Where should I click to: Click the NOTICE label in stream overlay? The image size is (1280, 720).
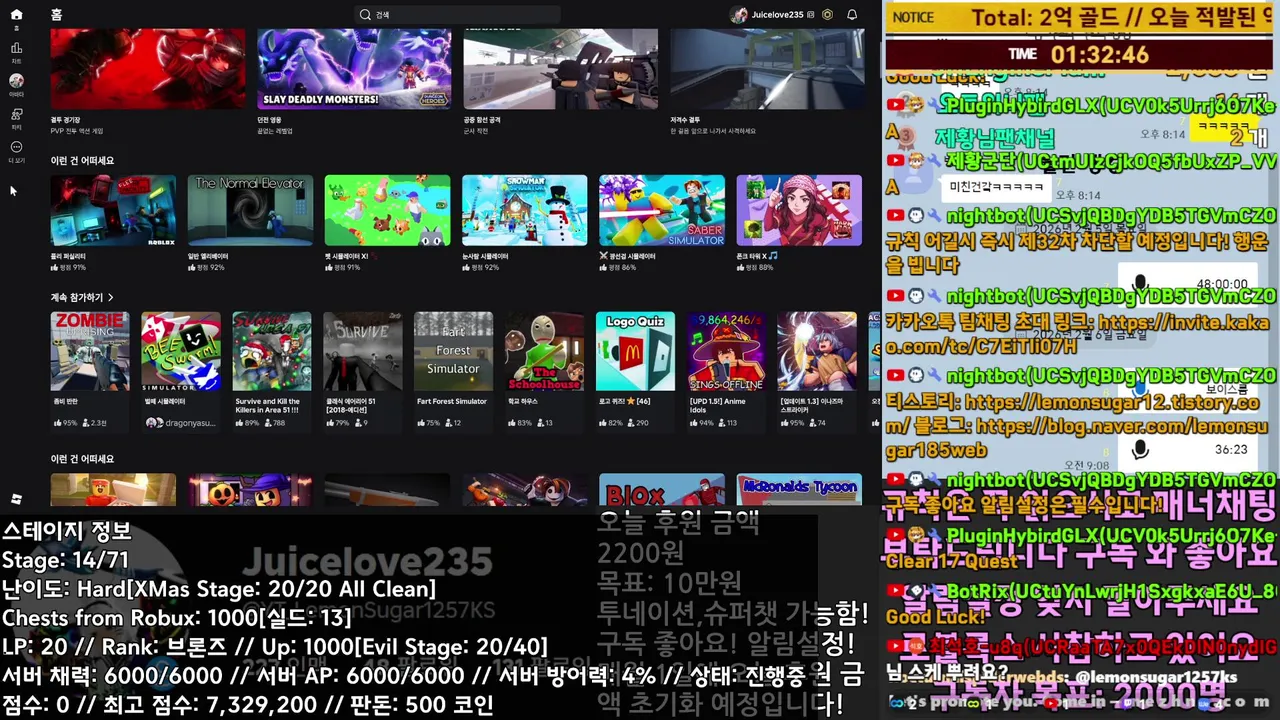913,17
